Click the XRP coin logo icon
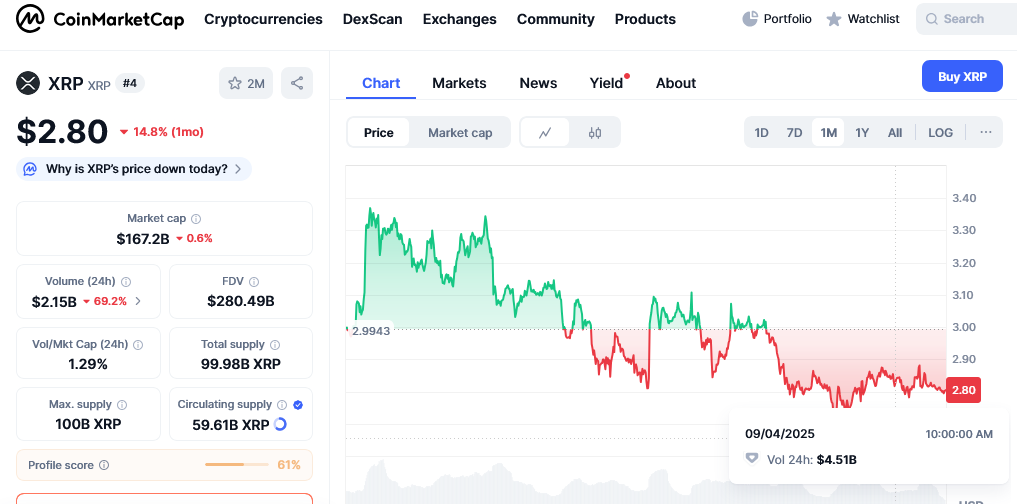1017x504 pixels. 28,83
